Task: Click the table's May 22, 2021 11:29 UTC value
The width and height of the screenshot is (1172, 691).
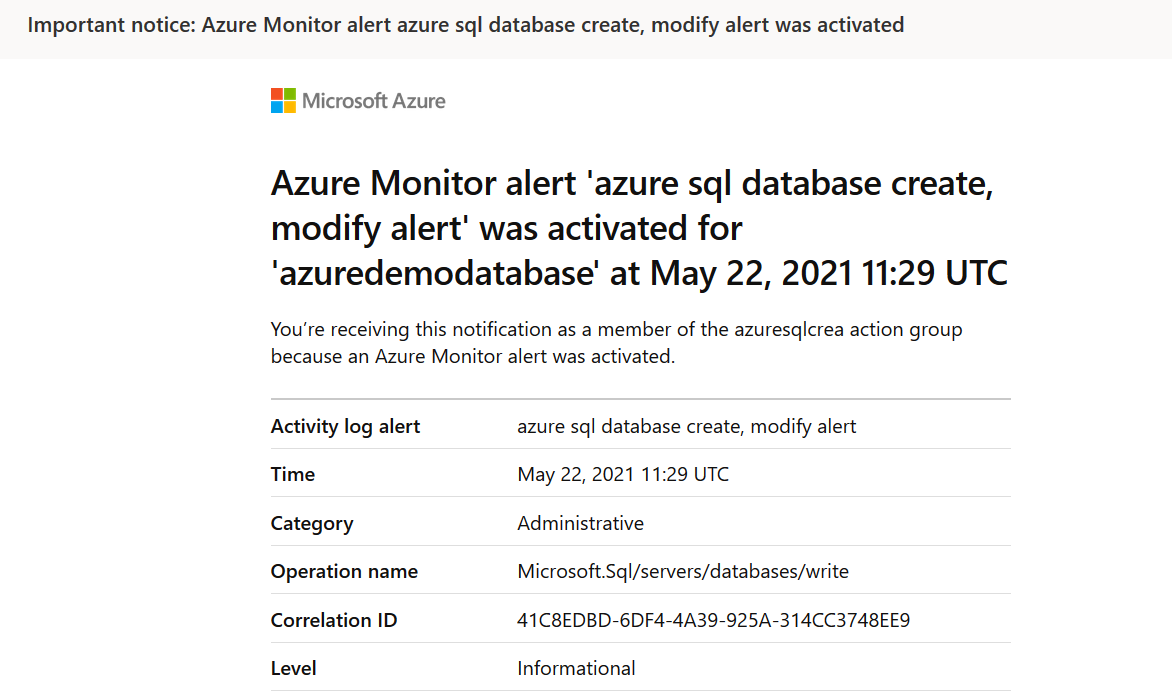Action: [x=623, y=474]
